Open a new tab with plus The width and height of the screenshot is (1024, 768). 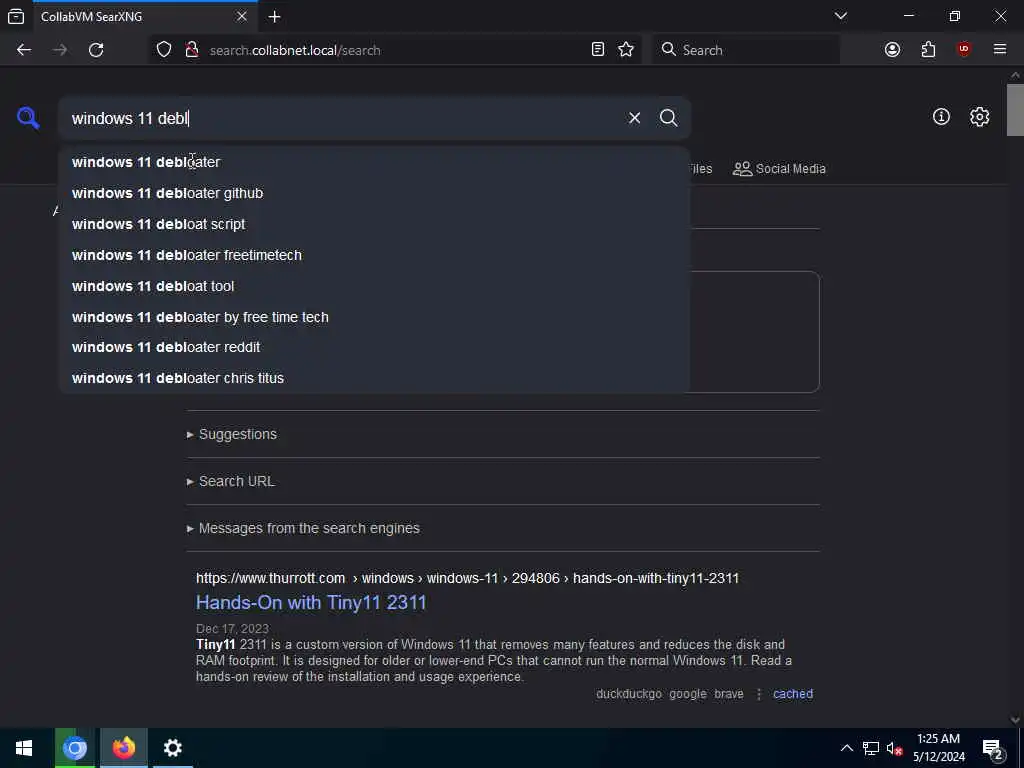pyautogui.click(x=274, y=17)
